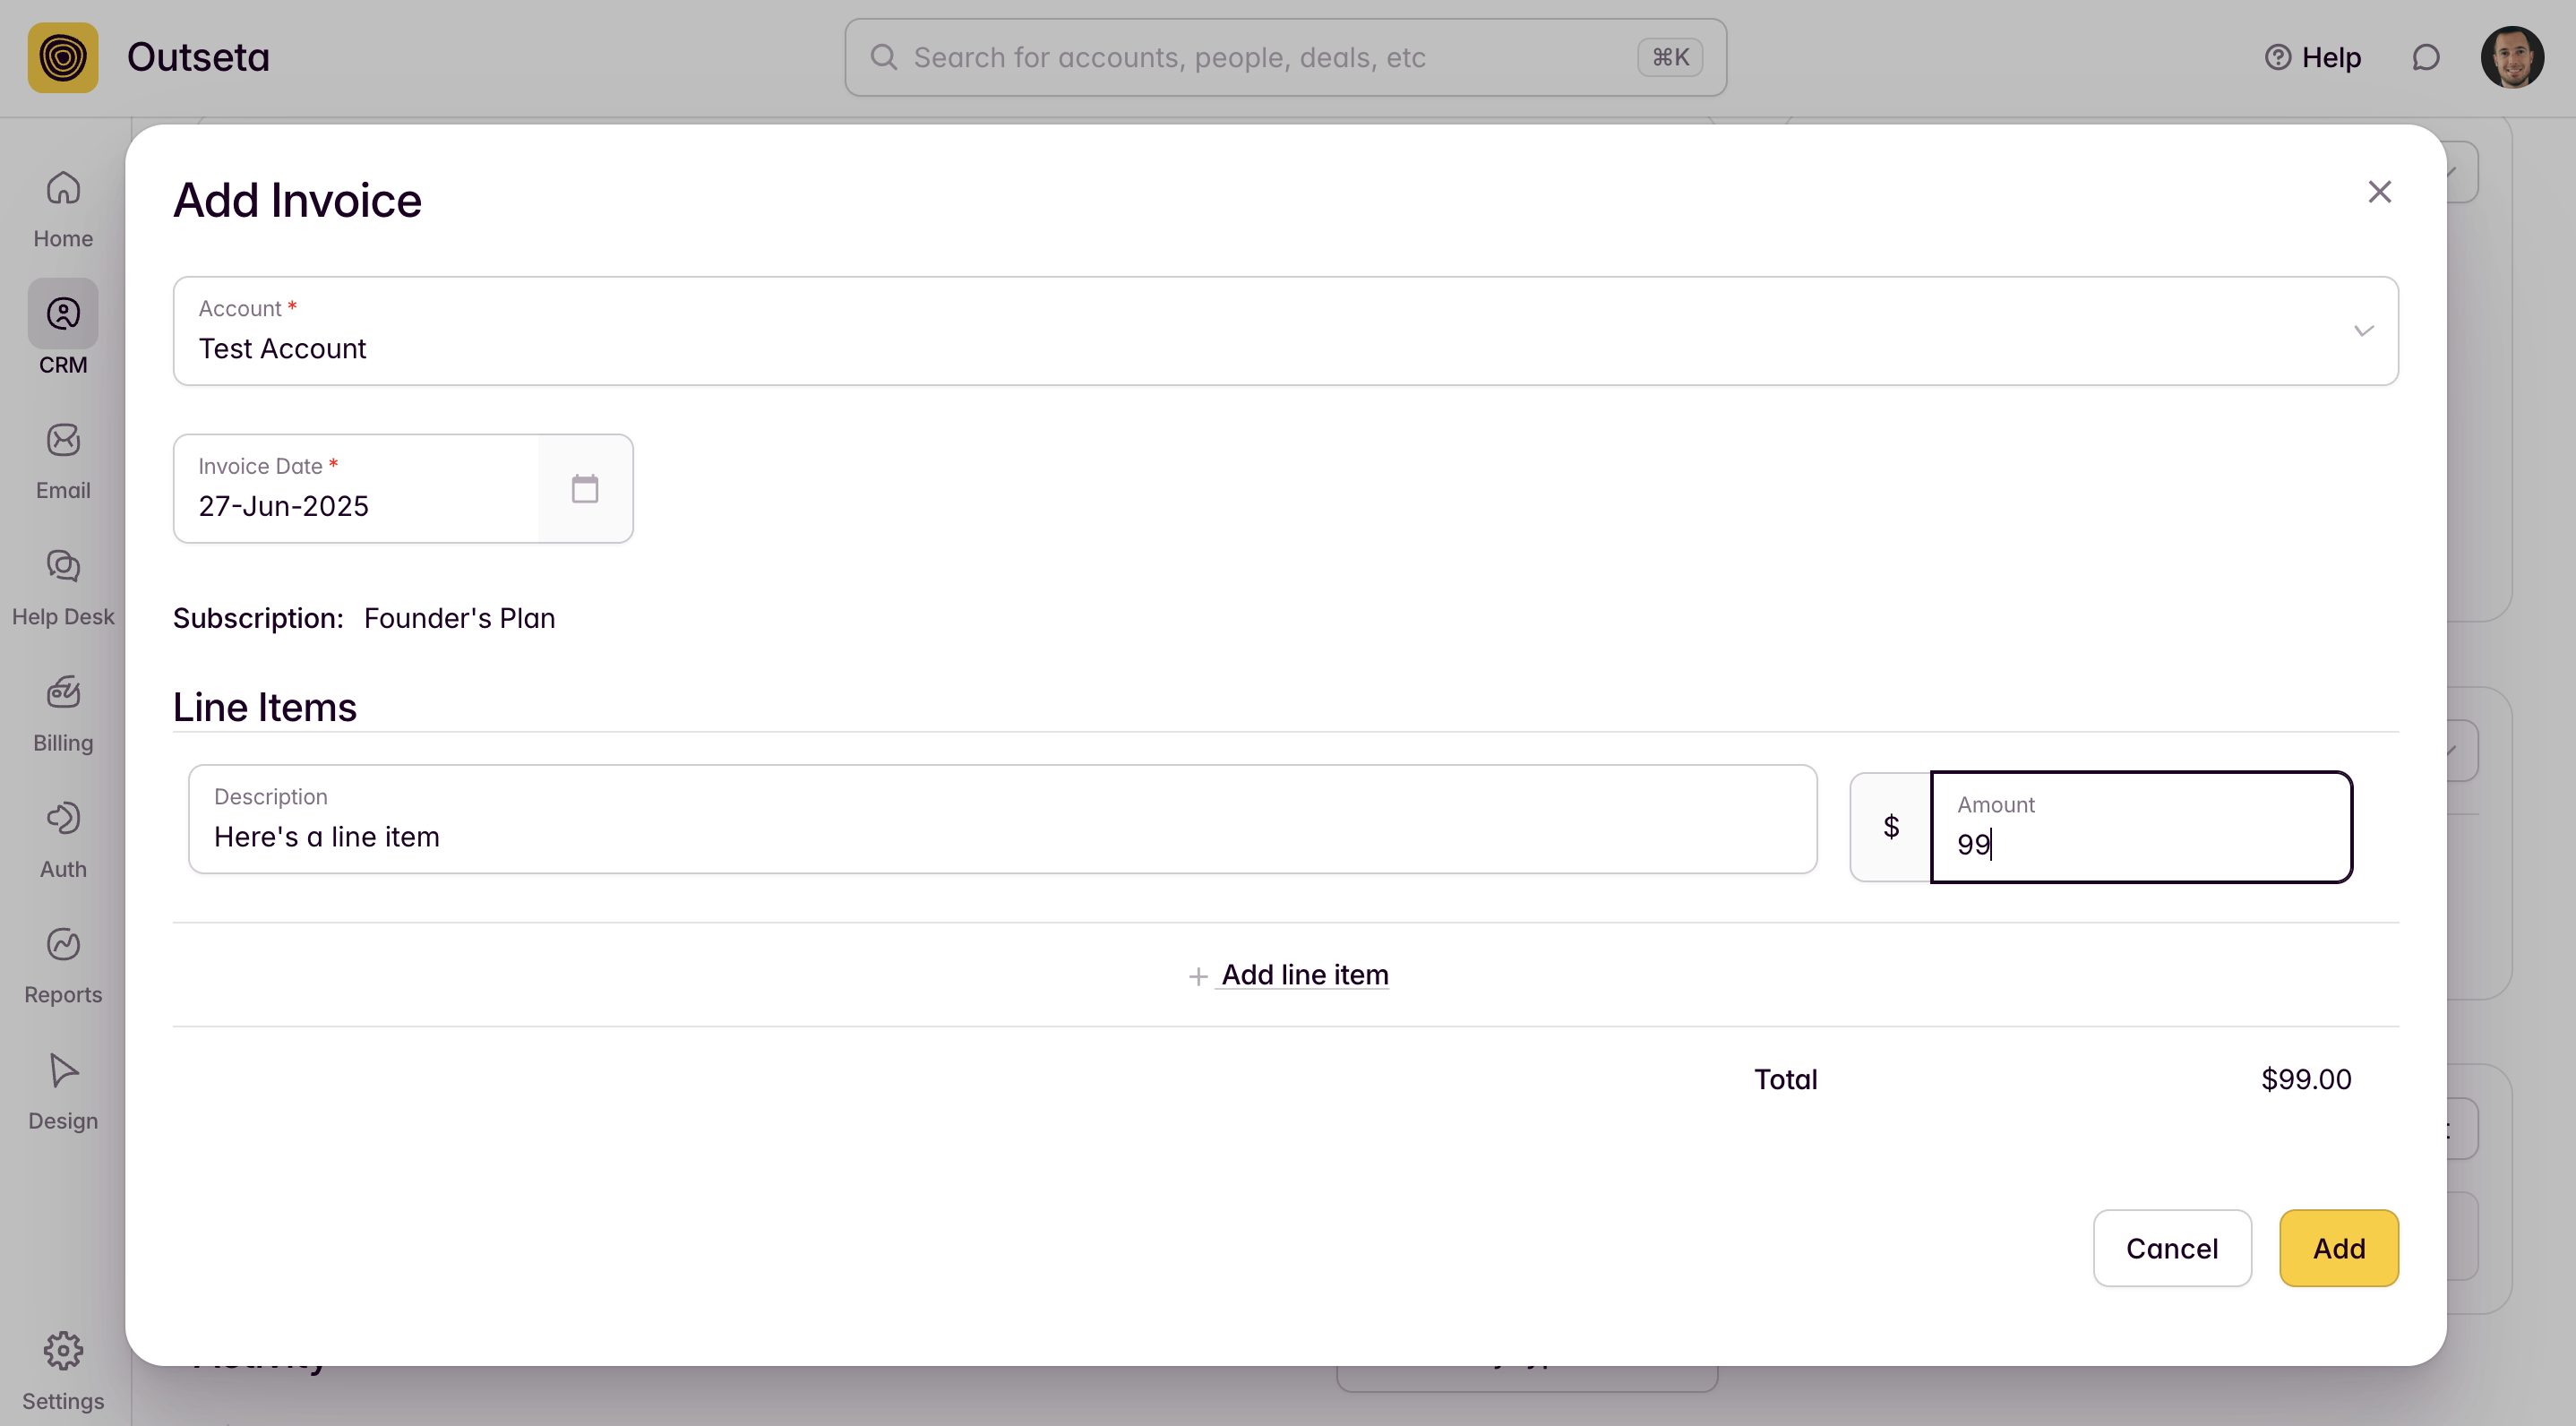The width and height of the screenshot is (2576, 1426).
Task: Click the Invoice Date field
Action: point(357,489)
